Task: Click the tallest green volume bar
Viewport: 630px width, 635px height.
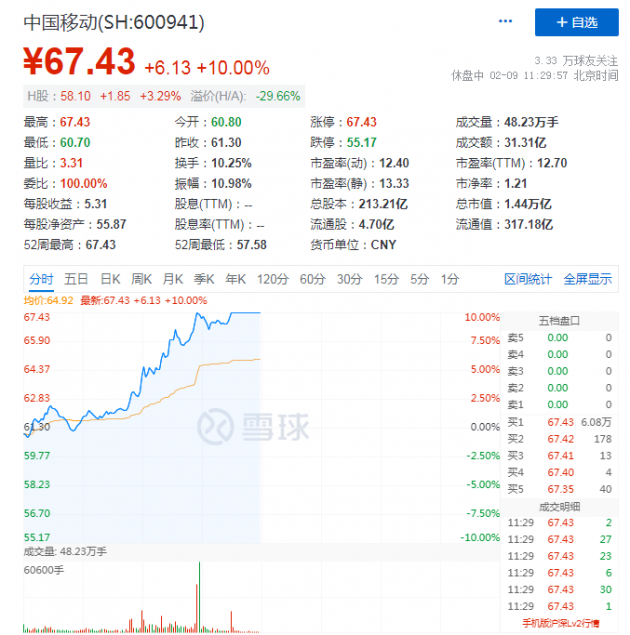Action: (x=199, y=597)
